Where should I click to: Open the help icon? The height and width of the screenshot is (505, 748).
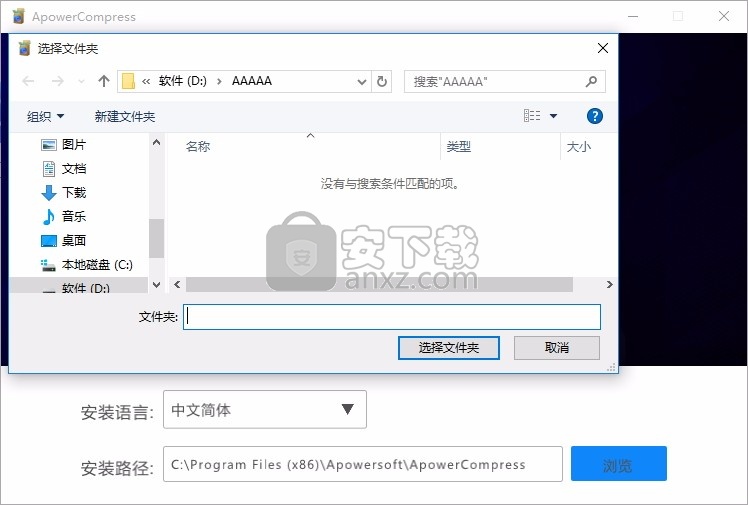(x=594, y=116)
